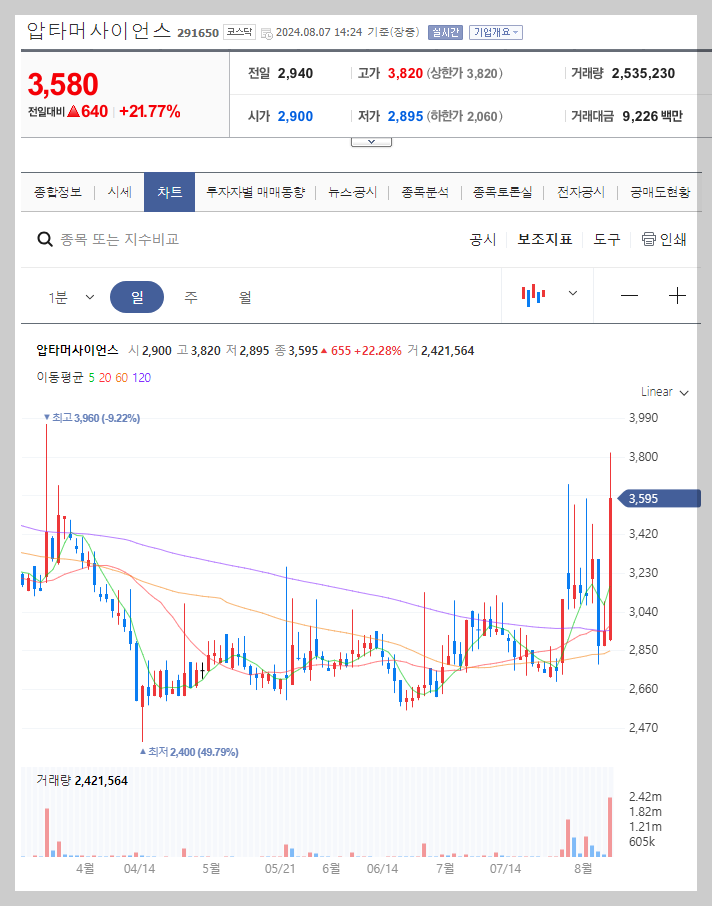The height and width of the screenshot is (906, 712).
Task: Click the magnifier search icon
Action: (x=45, y=239)
